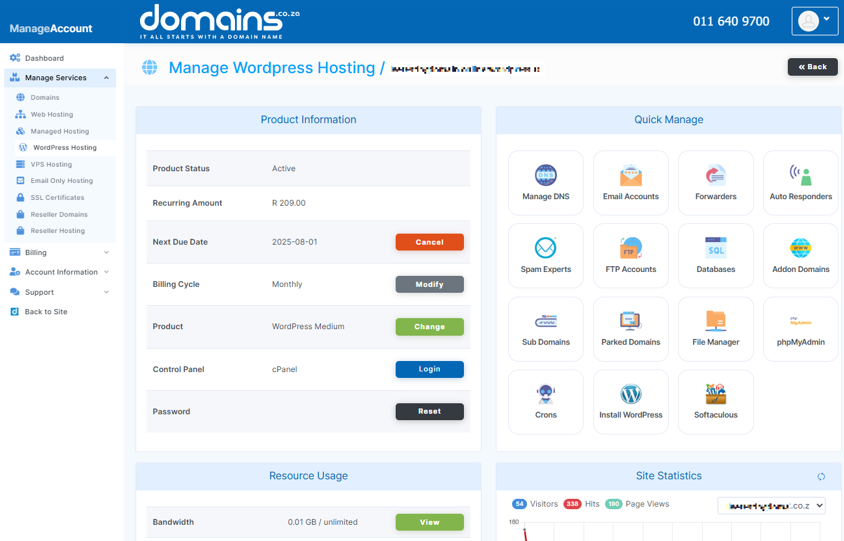Screen dimensions: 844x541
Task: Click the red Cancel button
Action: (430, 242)
